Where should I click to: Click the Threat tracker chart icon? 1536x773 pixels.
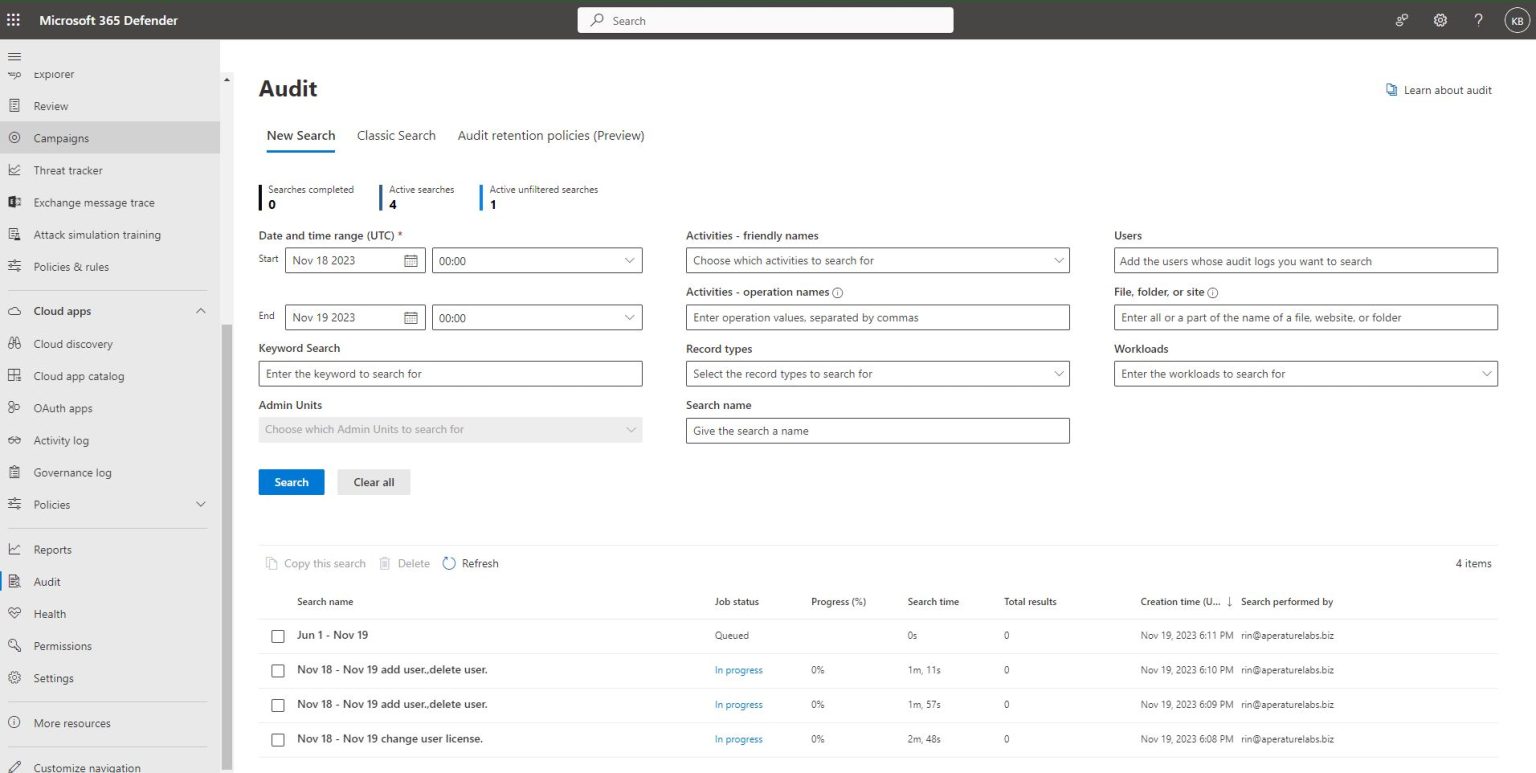tap(14, 170)
